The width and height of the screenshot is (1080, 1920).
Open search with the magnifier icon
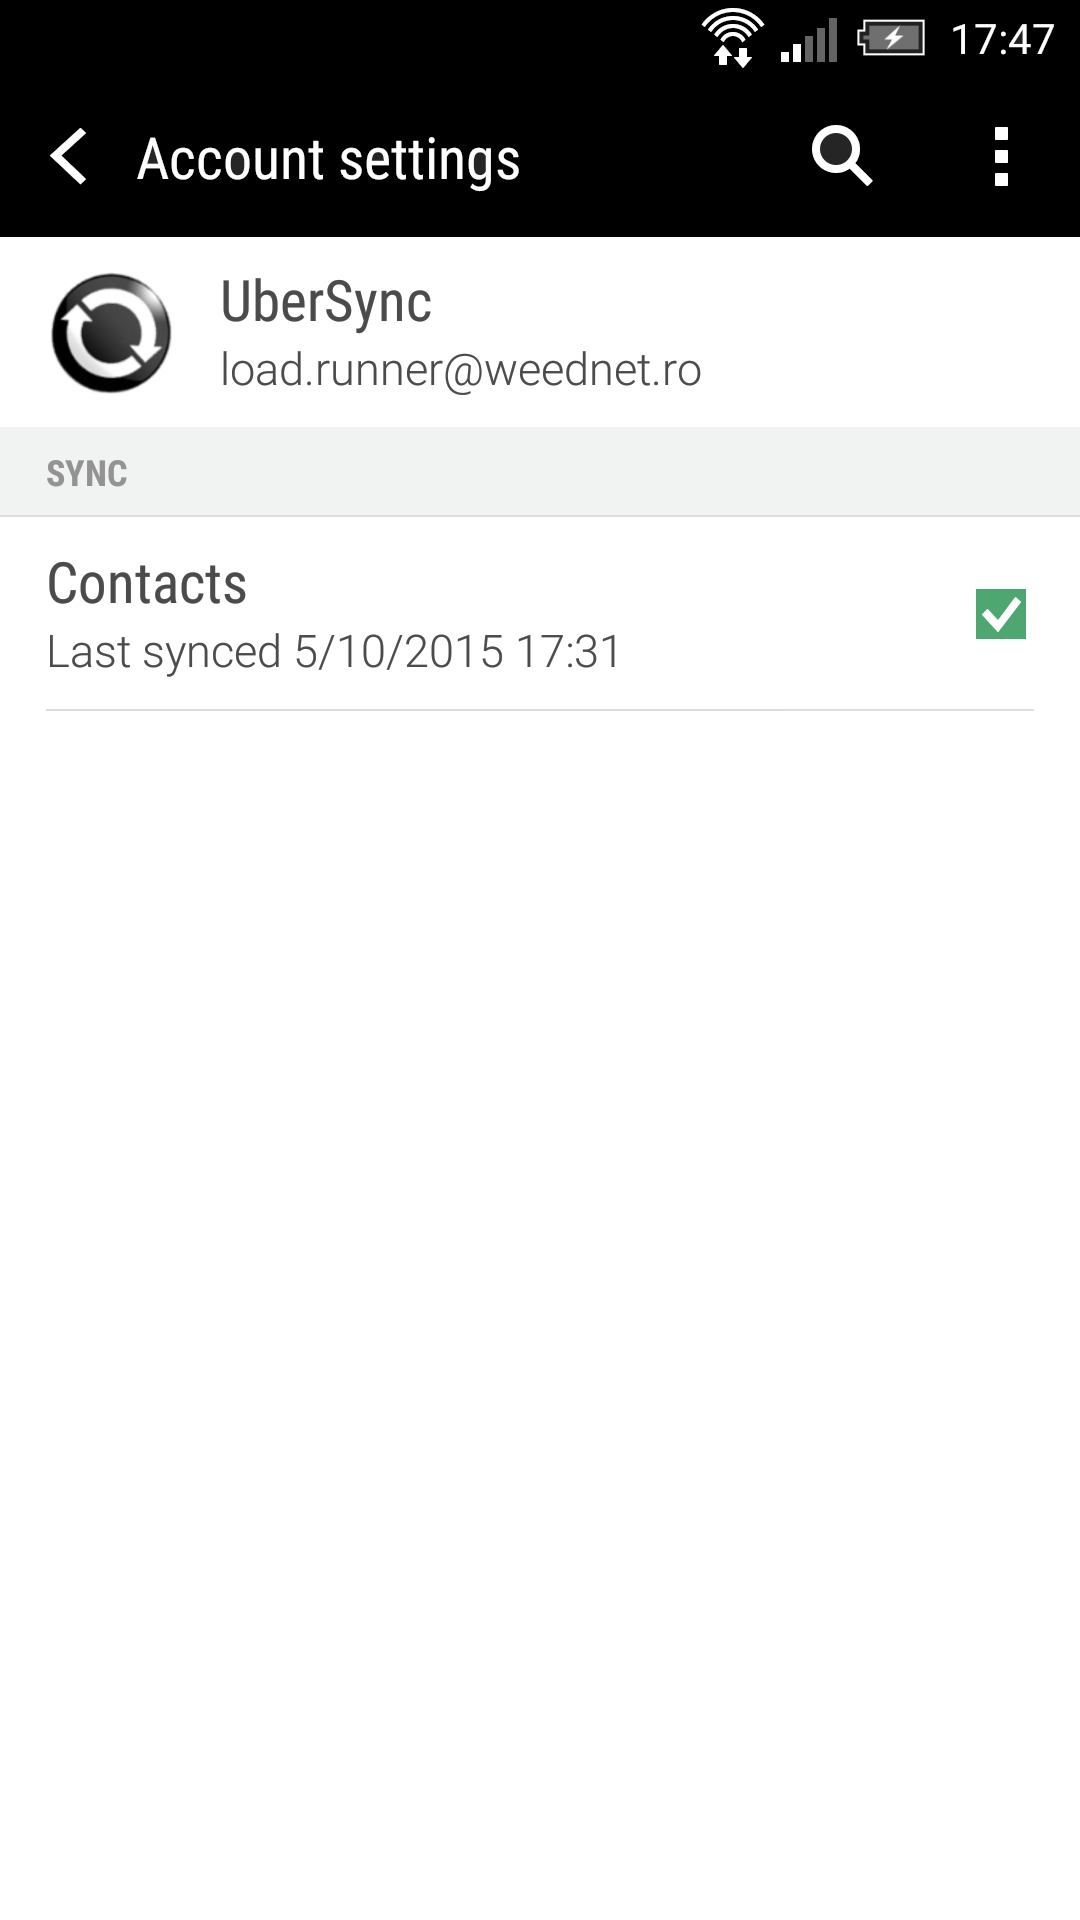pyautogui.click(x=842, y=156)
